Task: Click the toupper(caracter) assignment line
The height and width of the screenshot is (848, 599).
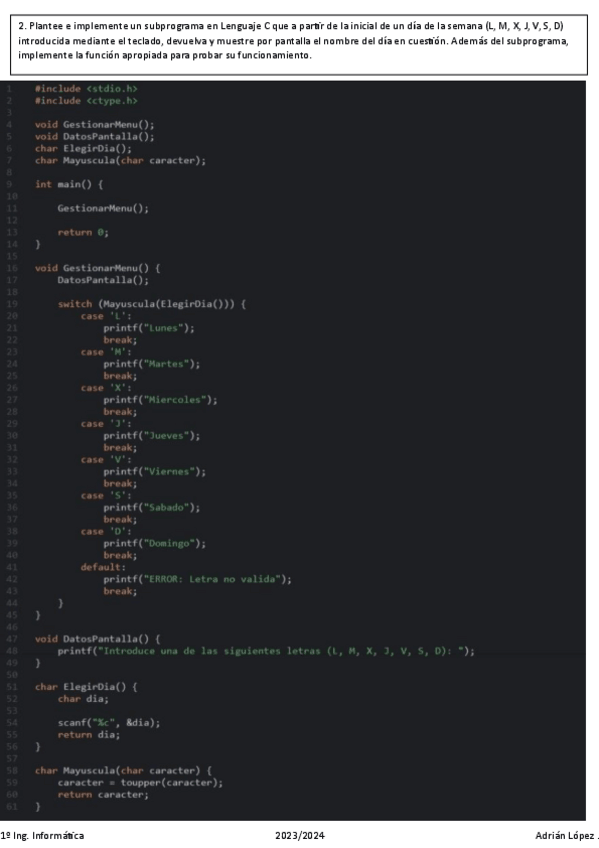Action: click(x=141, y=783)
